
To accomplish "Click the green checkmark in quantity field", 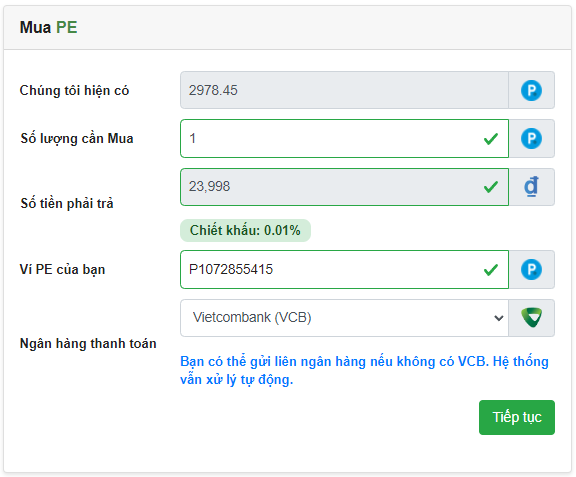I will click(x=491, y=139).
